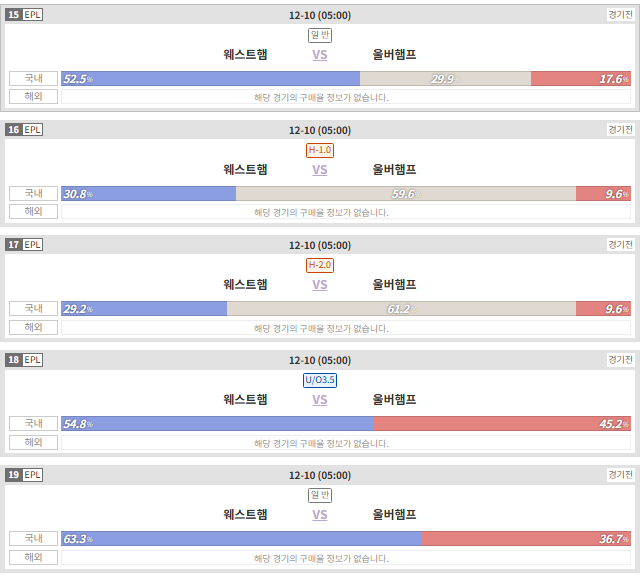Click the 52.5% blue home-win bar
Viewport: 643px width, 578px height.
(x=210, y=78)
